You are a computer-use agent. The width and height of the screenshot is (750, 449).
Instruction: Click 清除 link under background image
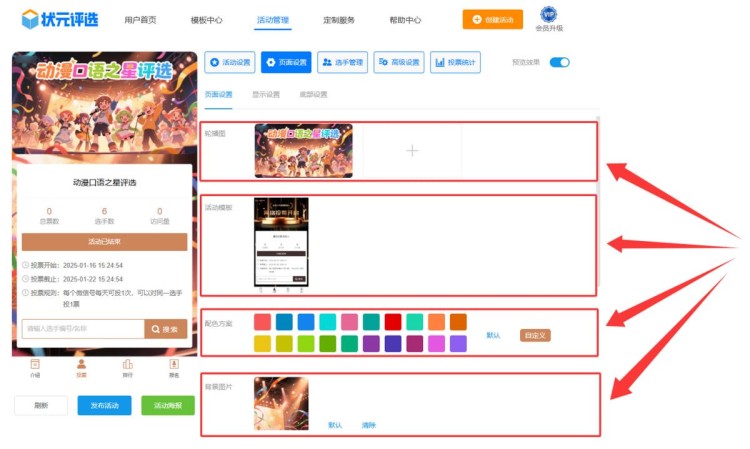tap(368, 425)
